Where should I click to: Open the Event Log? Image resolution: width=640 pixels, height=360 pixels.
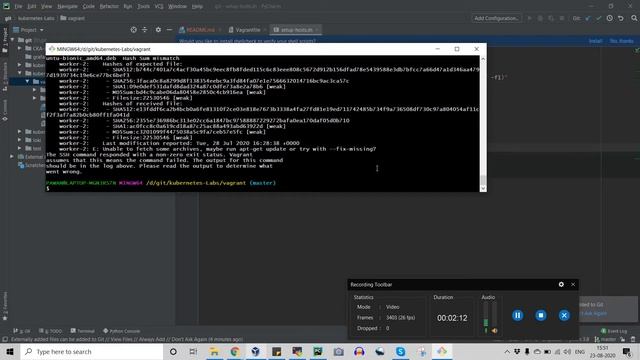pyautogui.click(x=614, y=331)
